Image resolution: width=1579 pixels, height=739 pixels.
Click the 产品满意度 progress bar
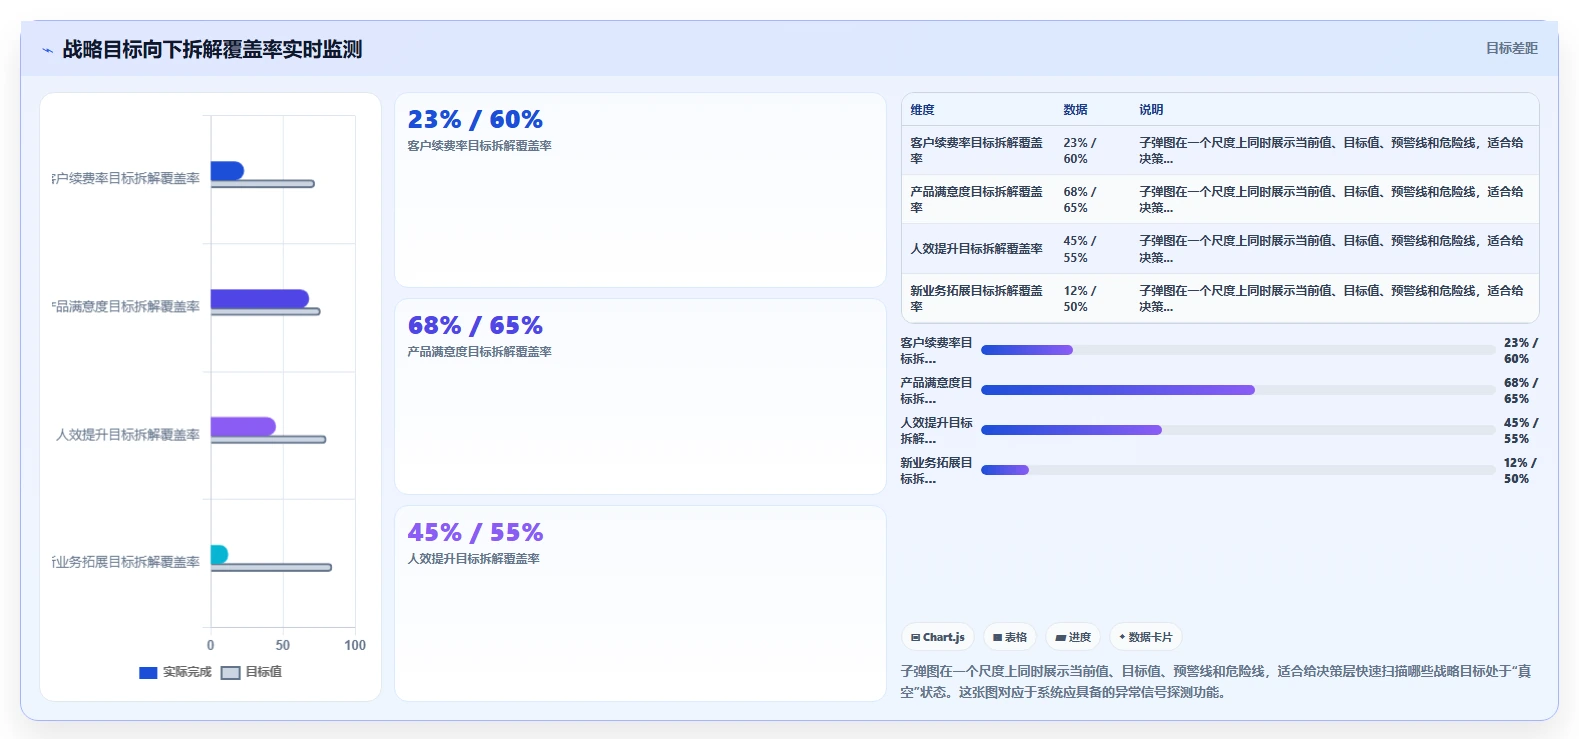[1238, 390]
